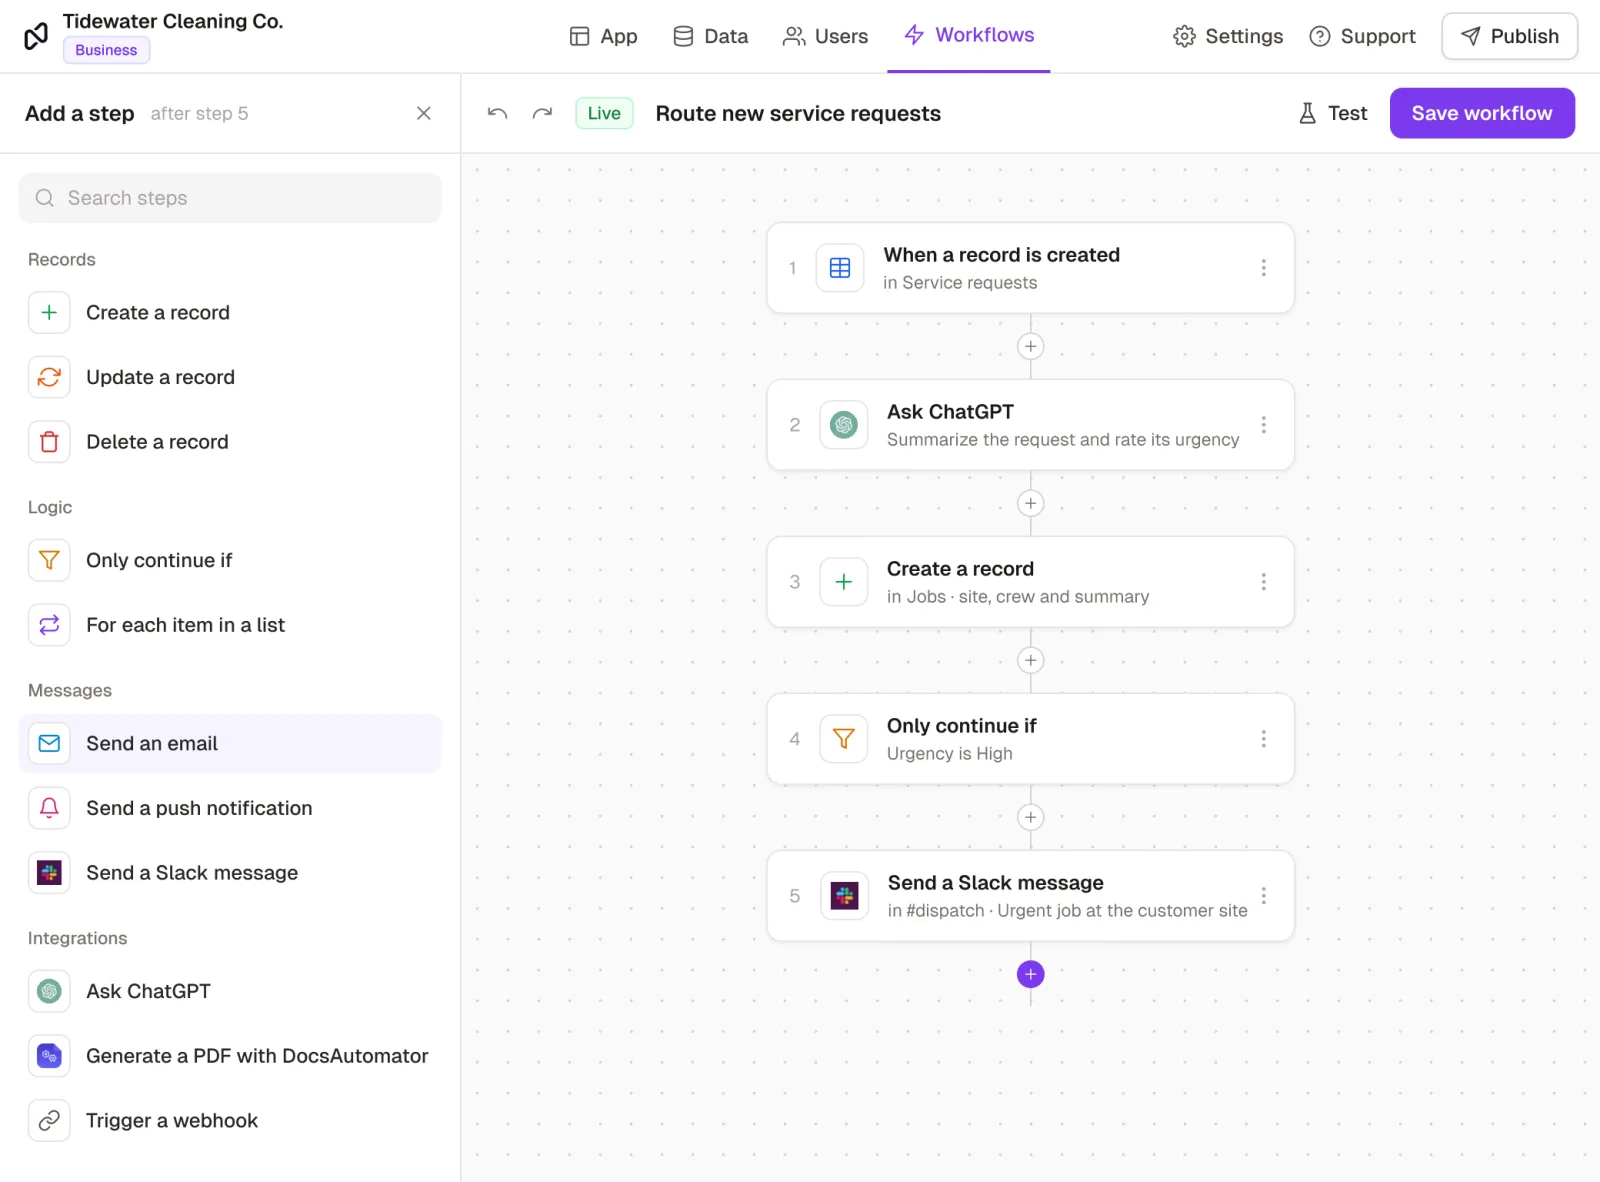The width and height of the screenshot is (1600, 1182).
Task: Click the Publish button
Action: click(1510, 36)
